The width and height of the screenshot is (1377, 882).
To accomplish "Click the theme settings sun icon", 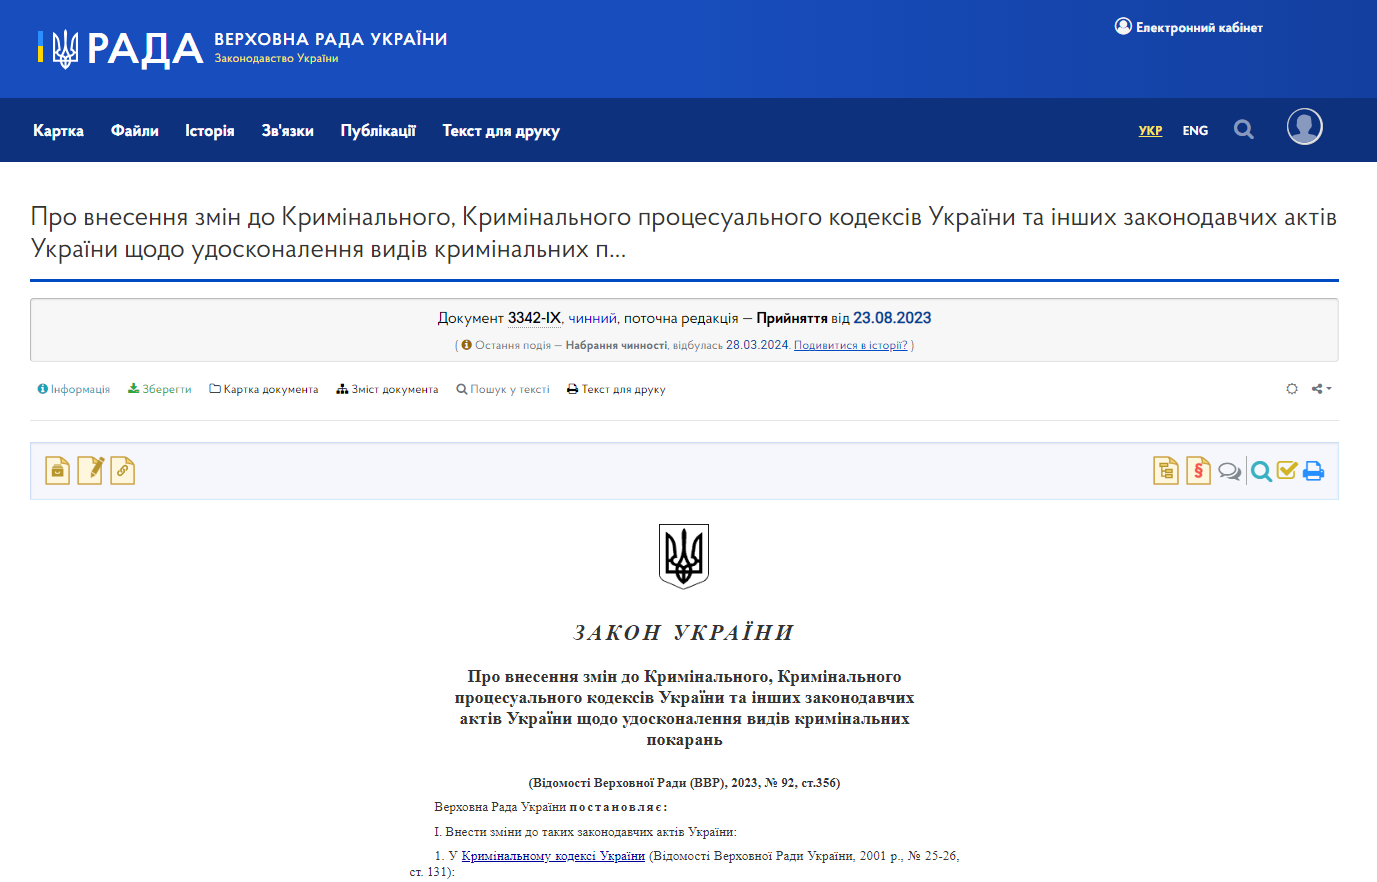I will point(1292,389).
